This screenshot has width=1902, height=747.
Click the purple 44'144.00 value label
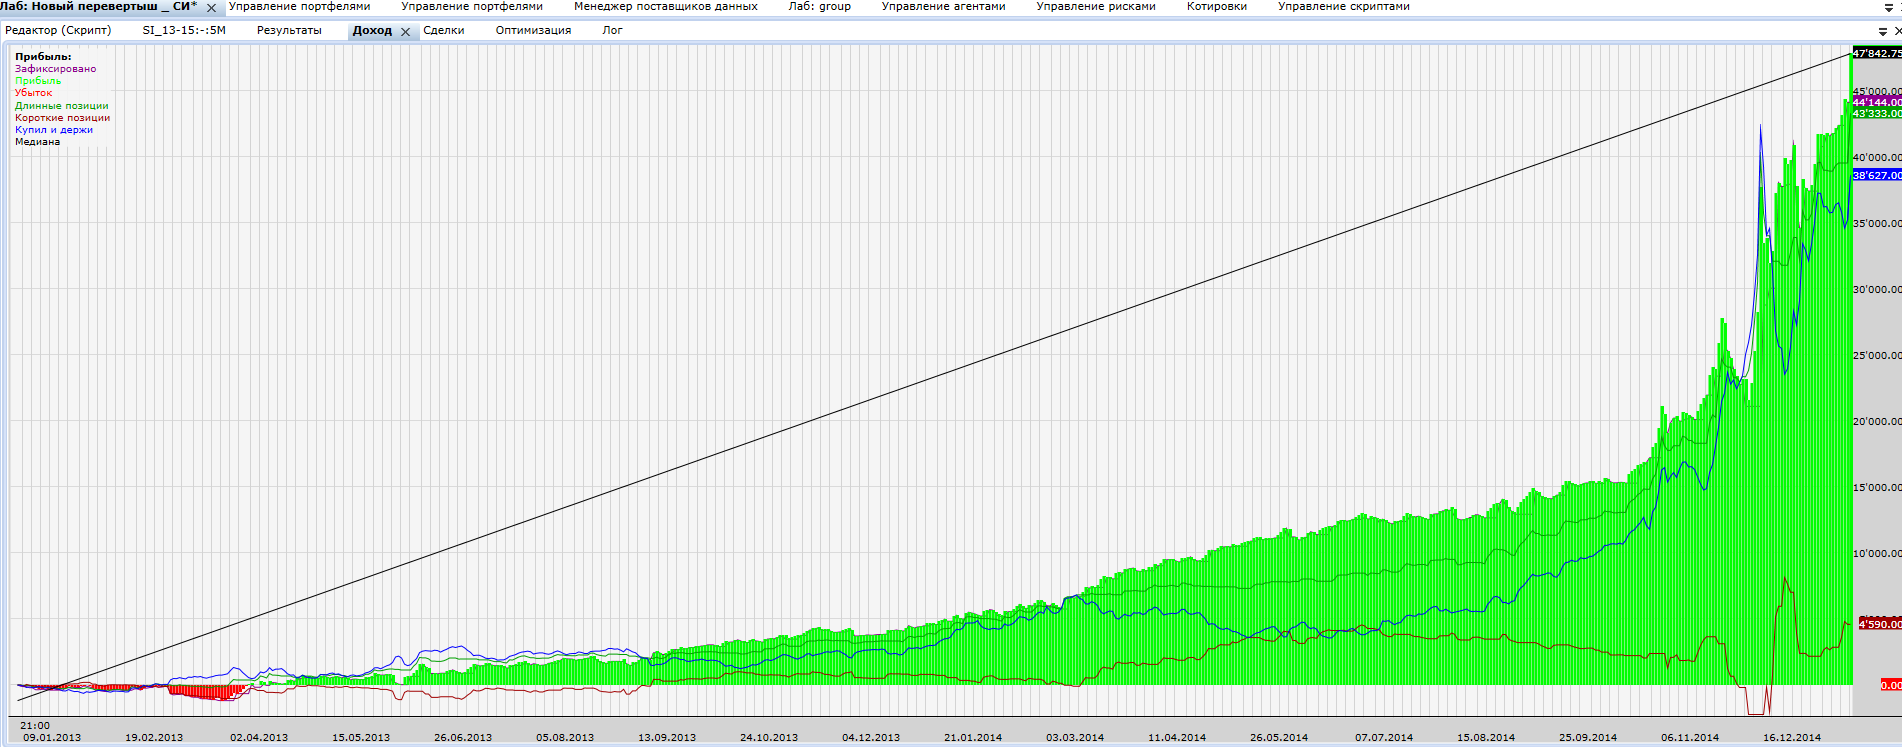pos(1877,102)
